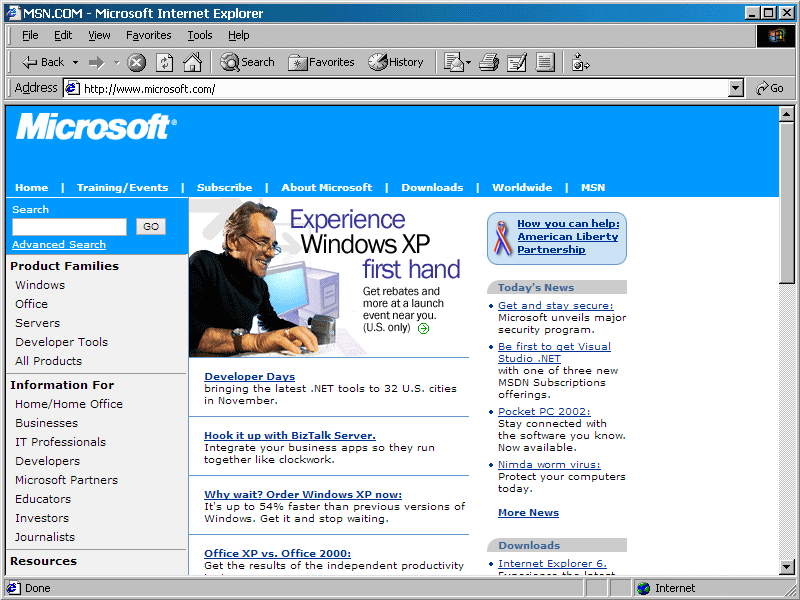Screen dimensions: 800x600
Task: Click the Edit page icon
Action: (517, 62)
